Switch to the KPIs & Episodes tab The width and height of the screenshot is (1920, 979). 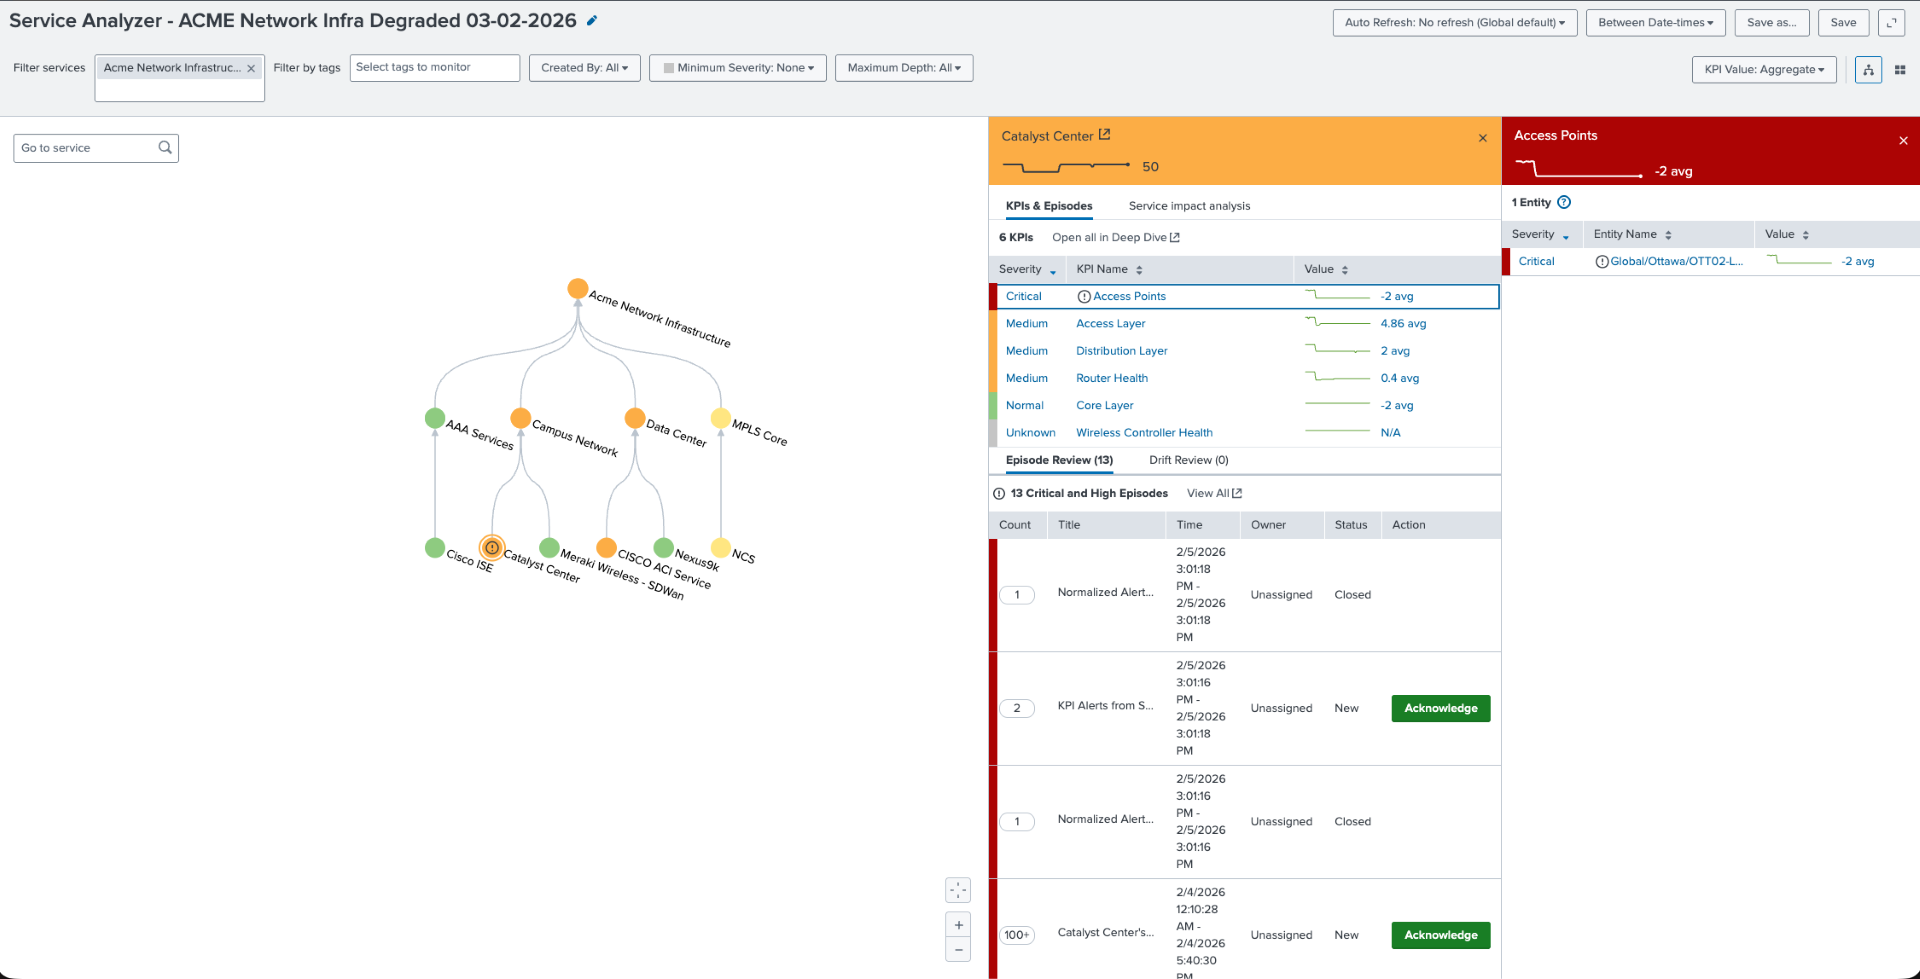(x=1049, y=206)
